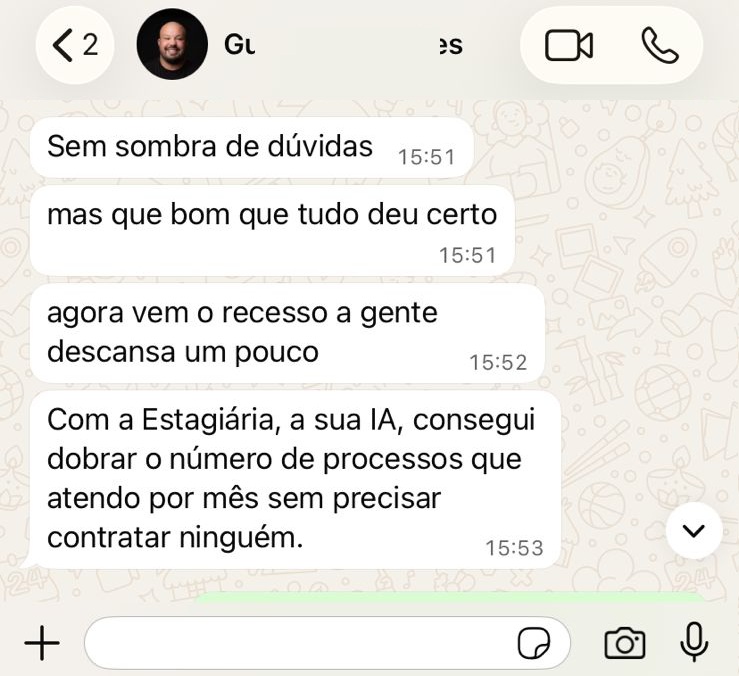Image resolution: width=739 pixels, height=676 pixels.
Task: Open contact info by tapping the name
Action: click(344, 45)
